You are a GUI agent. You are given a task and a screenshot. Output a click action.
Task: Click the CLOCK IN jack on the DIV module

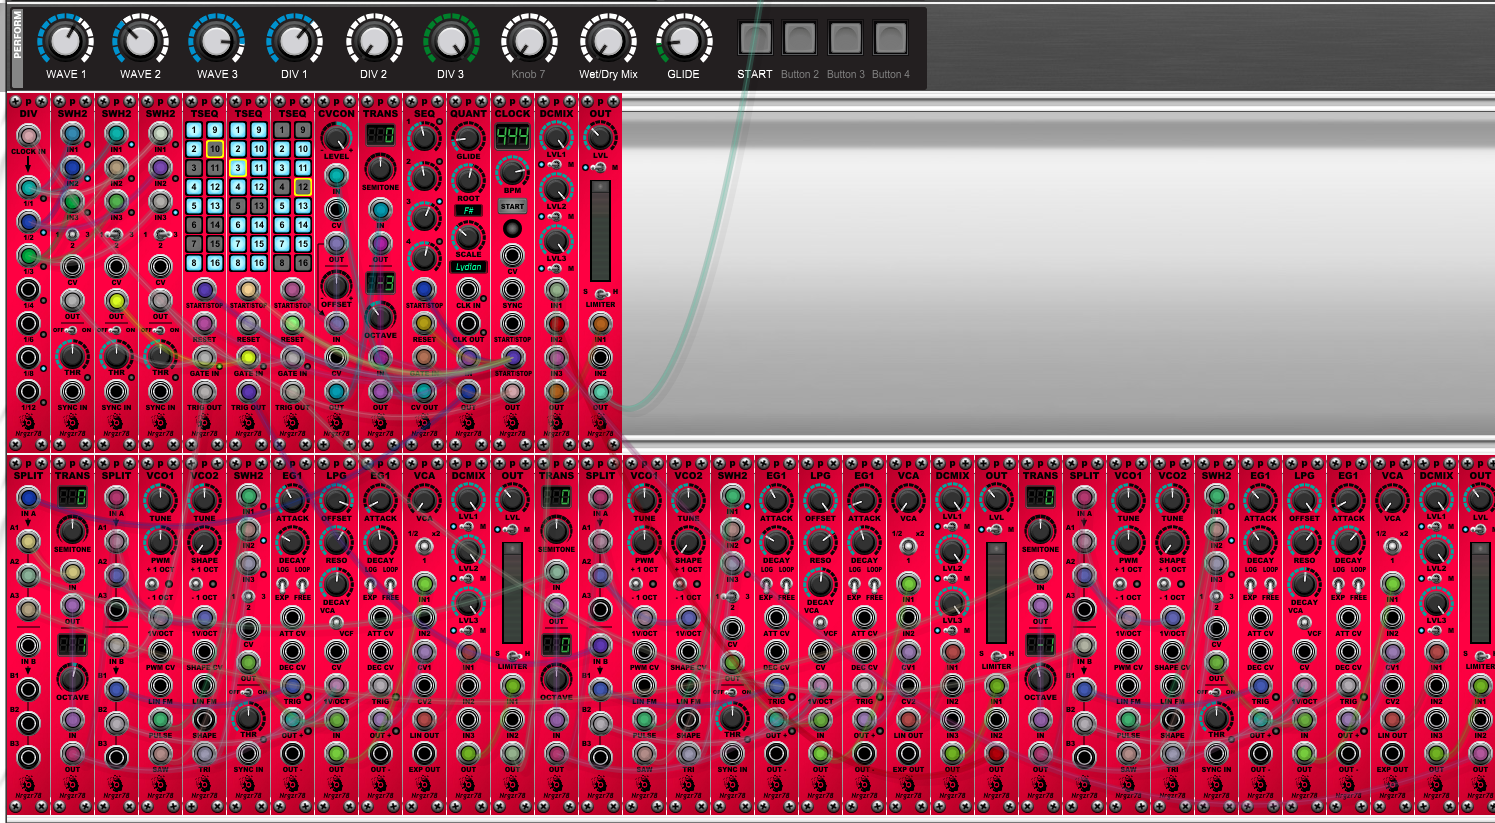[28, 135]
